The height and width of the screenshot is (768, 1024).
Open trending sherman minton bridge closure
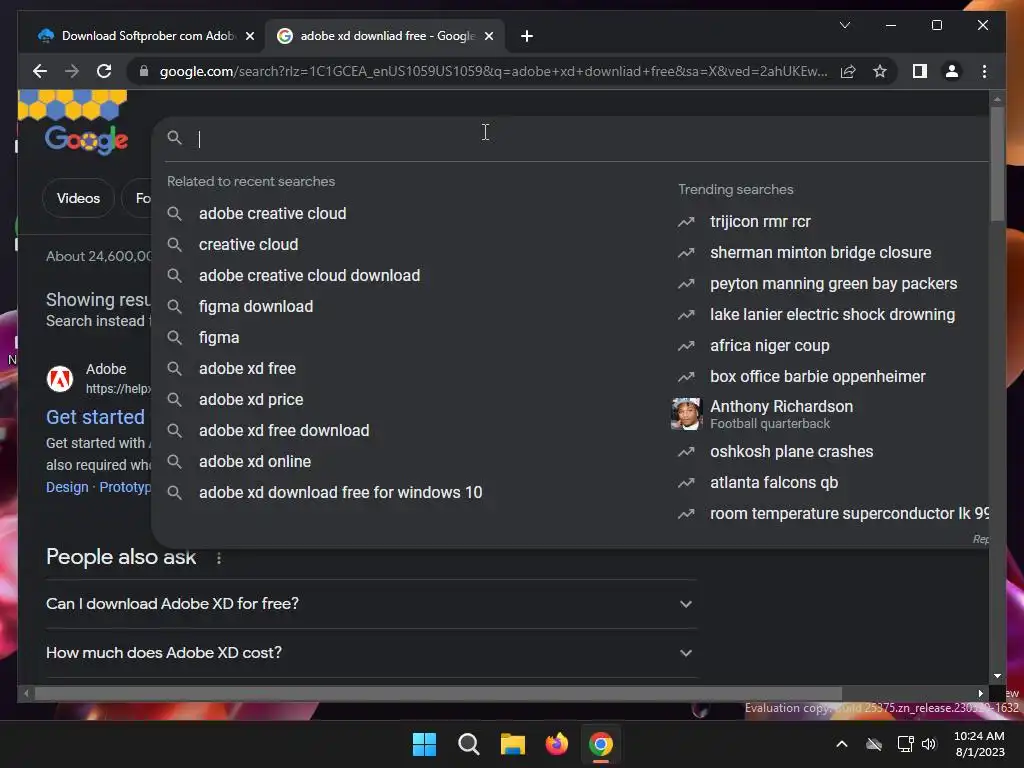pos(820,253)
